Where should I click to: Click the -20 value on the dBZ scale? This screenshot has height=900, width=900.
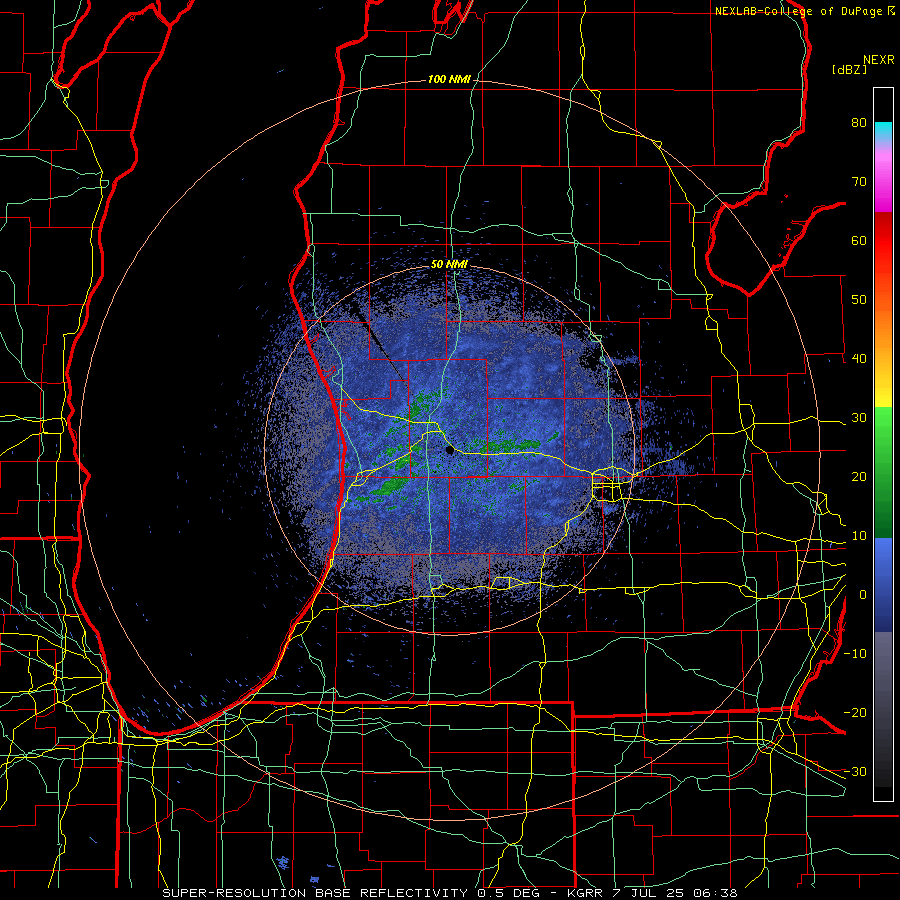855,712
